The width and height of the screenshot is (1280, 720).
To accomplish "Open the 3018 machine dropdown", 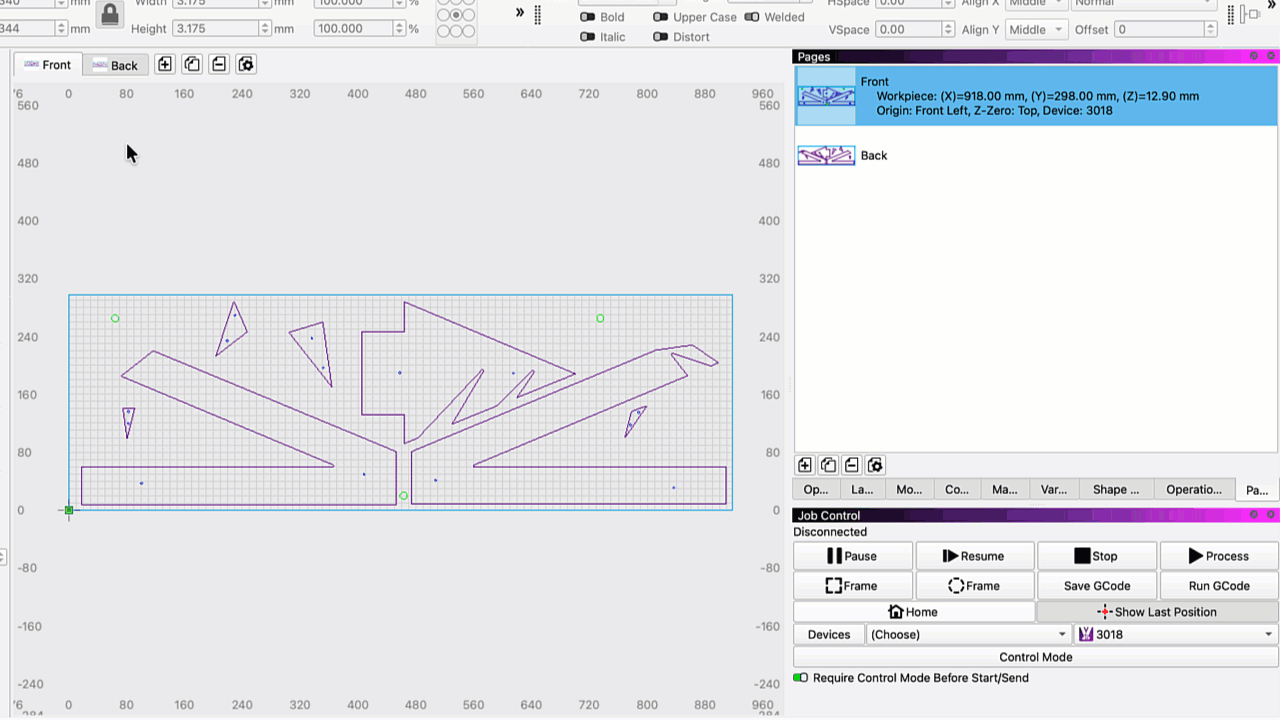I will (1176, 634).
